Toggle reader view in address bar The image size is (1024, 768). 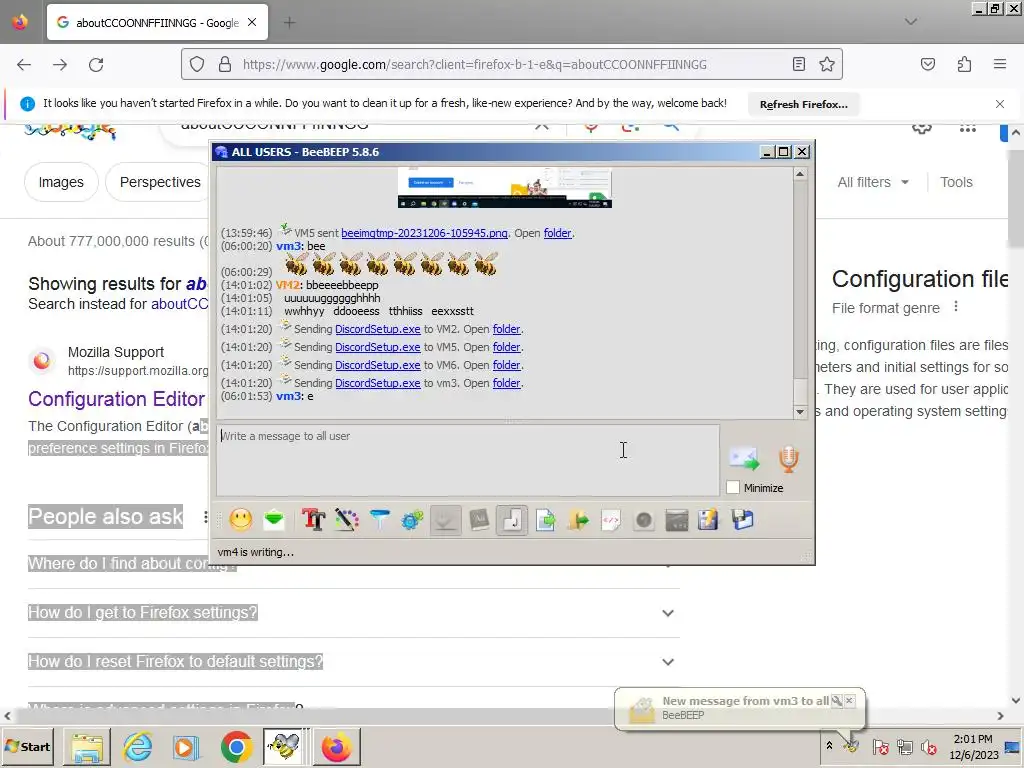798,64
